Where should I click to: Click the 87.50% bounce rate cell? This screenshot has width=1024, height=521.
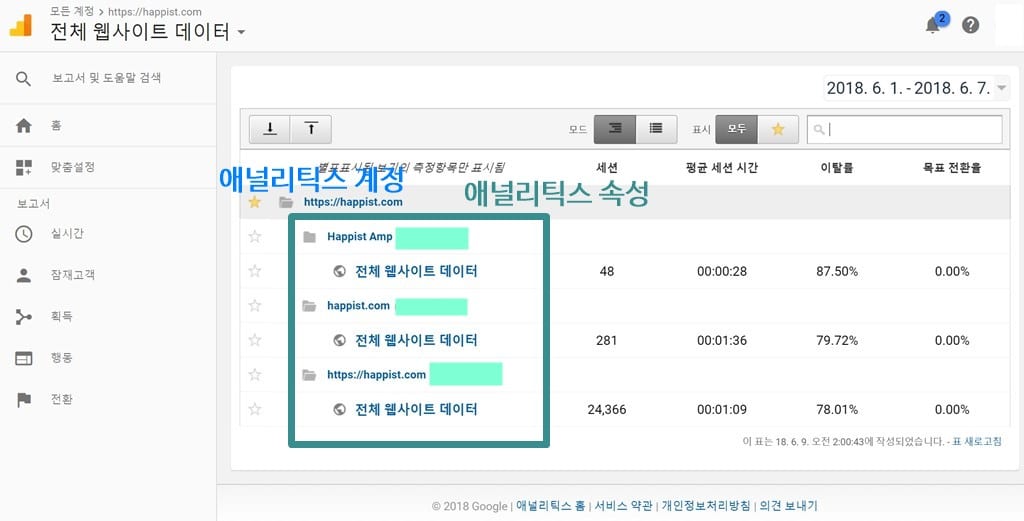[837, 272]
